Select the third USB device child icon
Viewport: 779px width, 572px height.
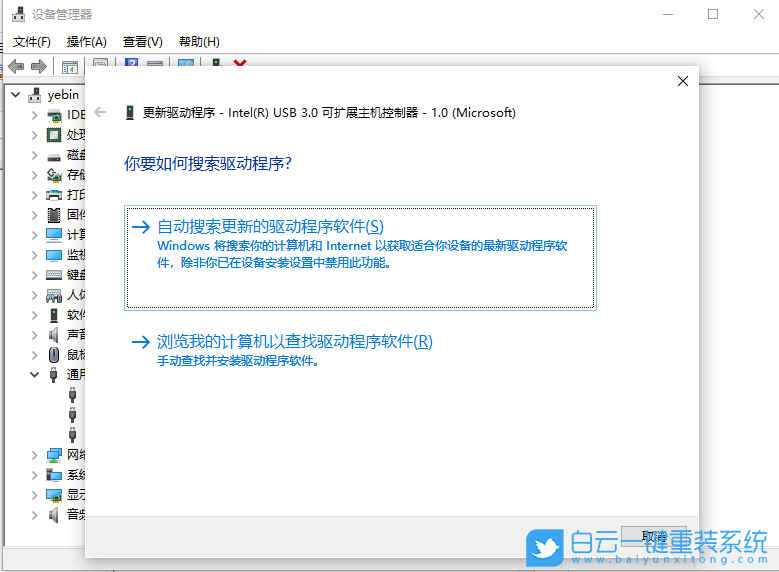(x=73, y=434)
